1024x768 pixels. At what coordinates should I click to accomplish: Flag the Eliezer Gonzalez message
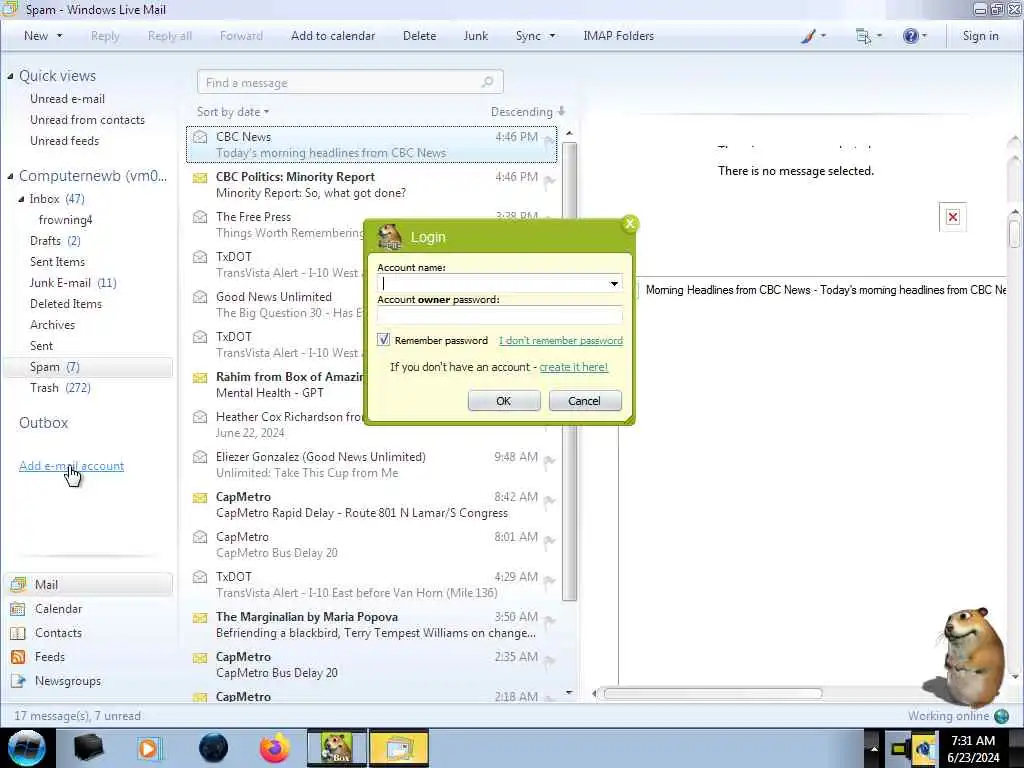(x=550, y=462)
